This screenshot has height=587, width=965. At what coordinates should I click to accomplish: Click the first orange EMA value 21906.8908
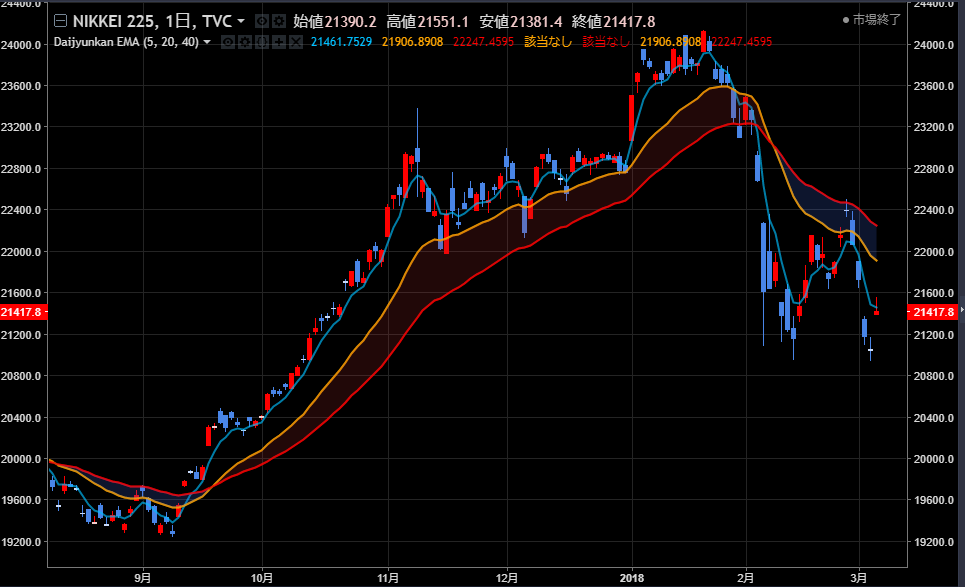pyautogui.click(x=412, y=42)
